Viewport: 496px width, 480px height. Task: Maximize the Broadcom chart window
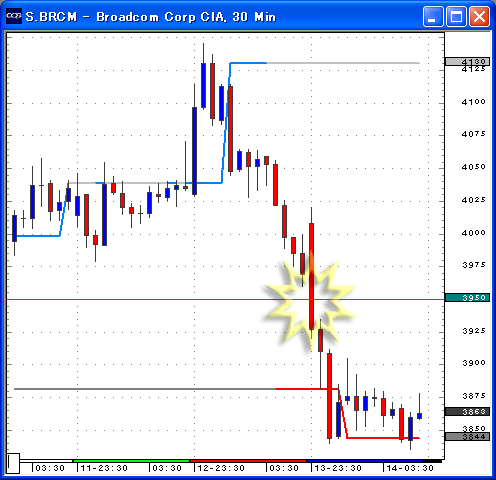(456, 16)
